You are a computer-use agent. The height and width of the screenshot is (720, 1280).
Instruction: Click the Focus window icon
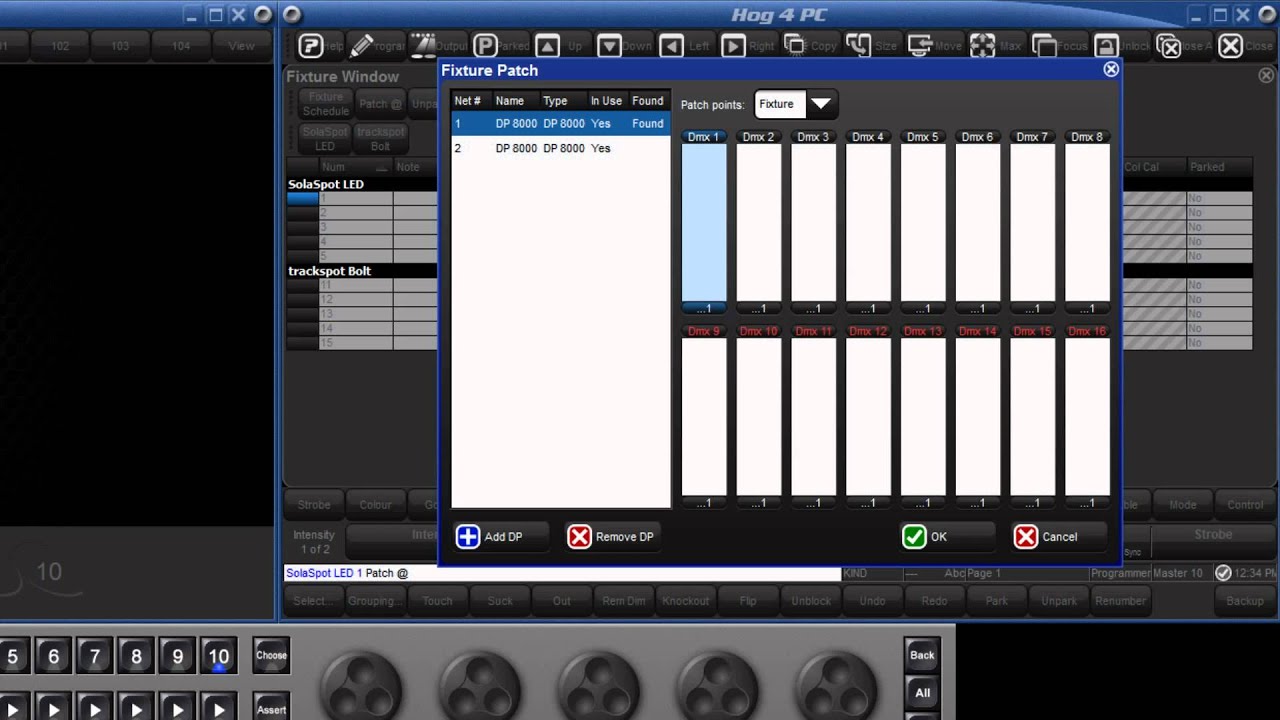[1044, 46]
